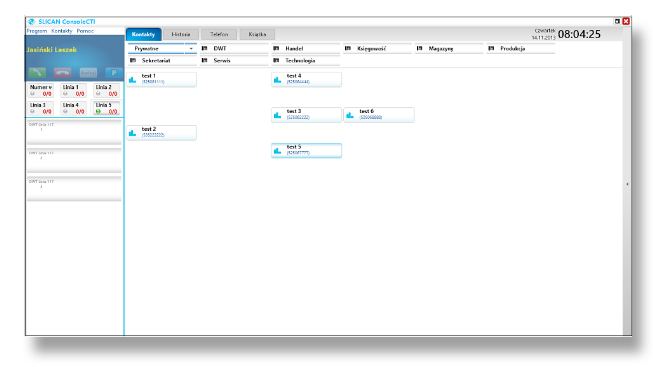Screen dimensions: 653x367
Task: Select the Technologia group label
Action: point(300,60)
